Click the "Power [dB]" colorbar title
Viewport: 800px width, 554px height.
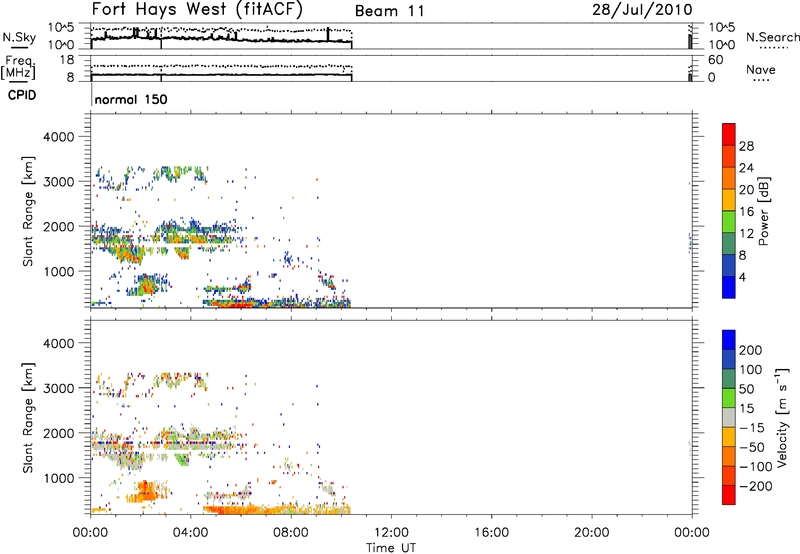tap(764, 211)
